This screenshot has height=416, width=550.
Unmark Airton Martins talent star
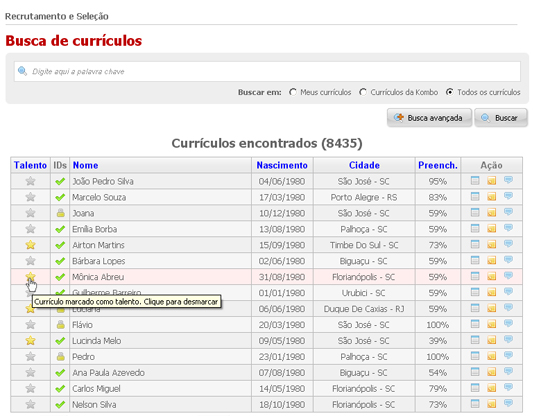pyautogui.click(x=31, y=244)
